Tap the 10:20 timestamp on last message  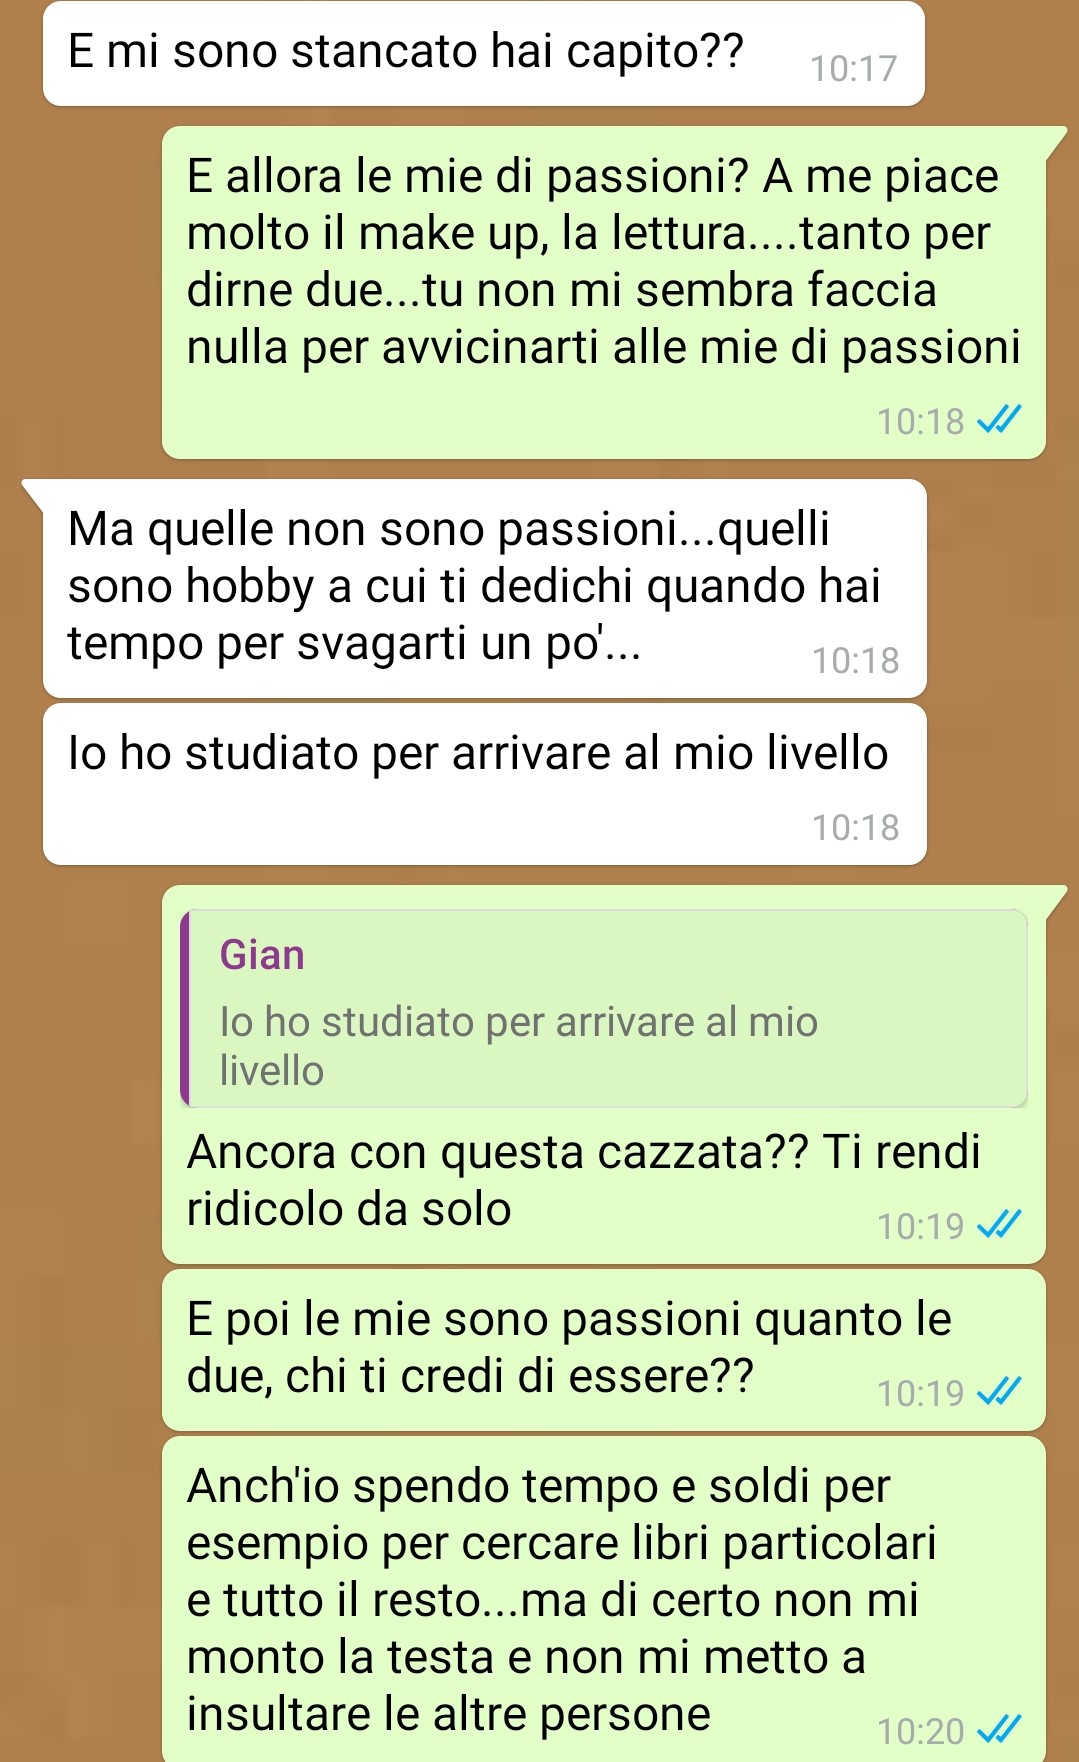(921, 1730)
